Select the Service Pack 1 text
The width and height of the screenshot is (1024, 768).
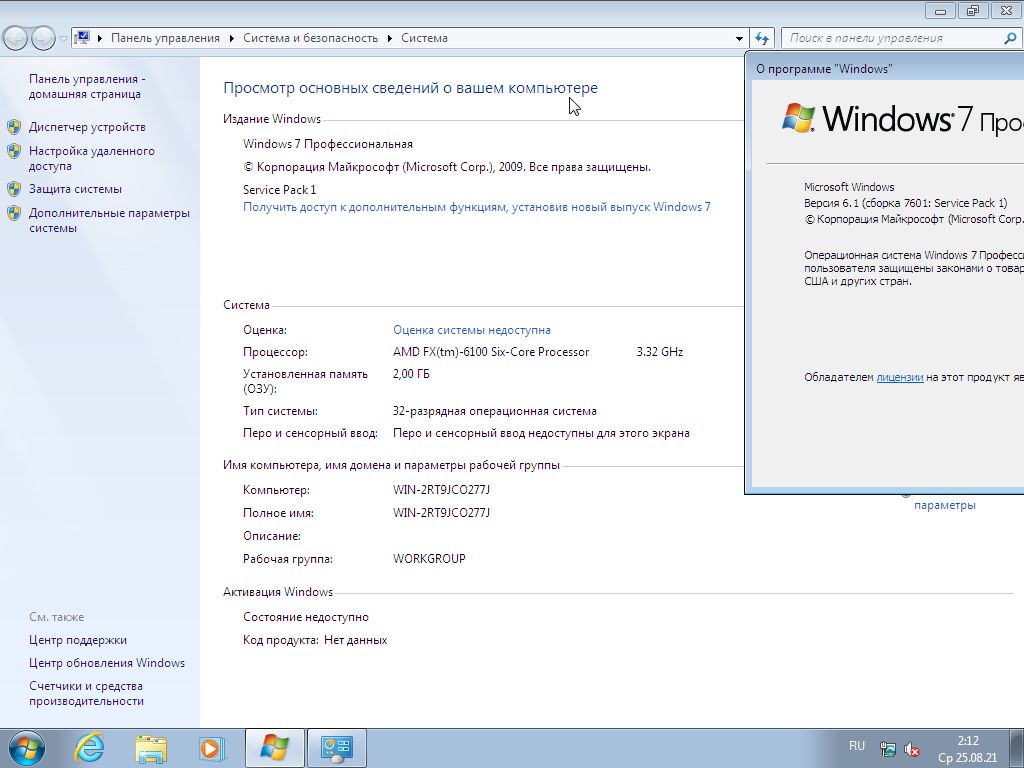(280, 189)
